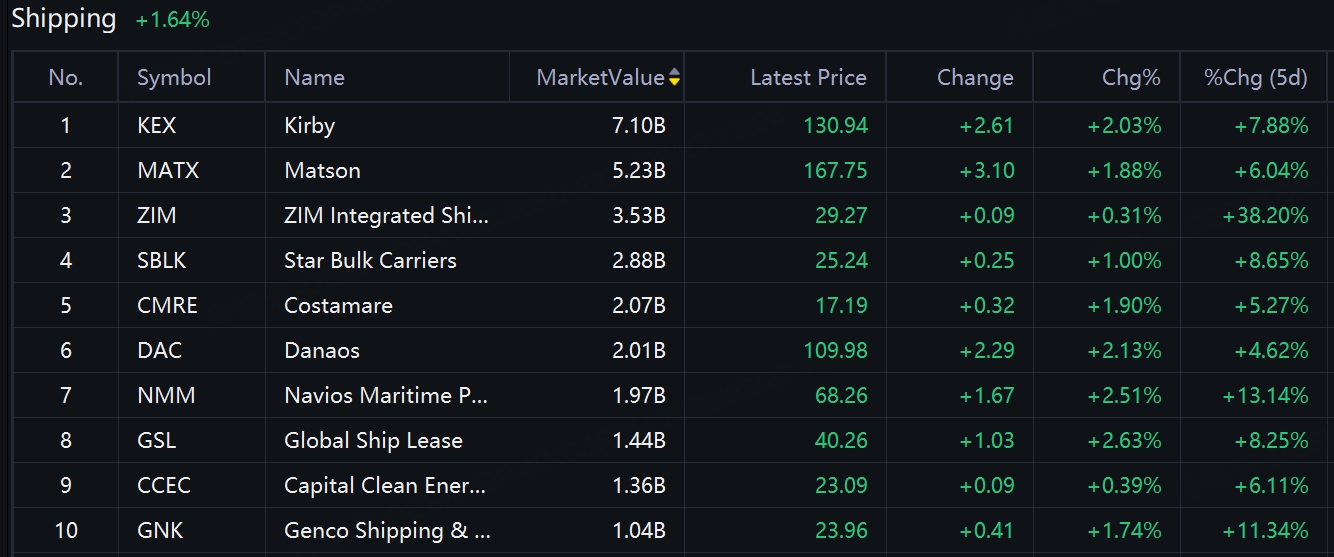Click the Shipping sector title
Screen dimensions: 1334x557
point(64,18)
